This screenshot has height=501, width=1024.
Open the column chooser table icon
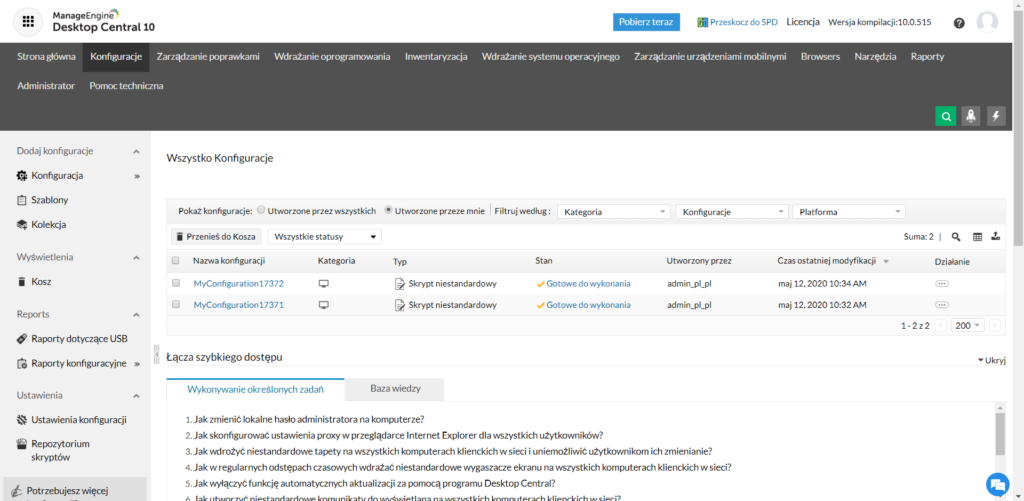[978, 237]
